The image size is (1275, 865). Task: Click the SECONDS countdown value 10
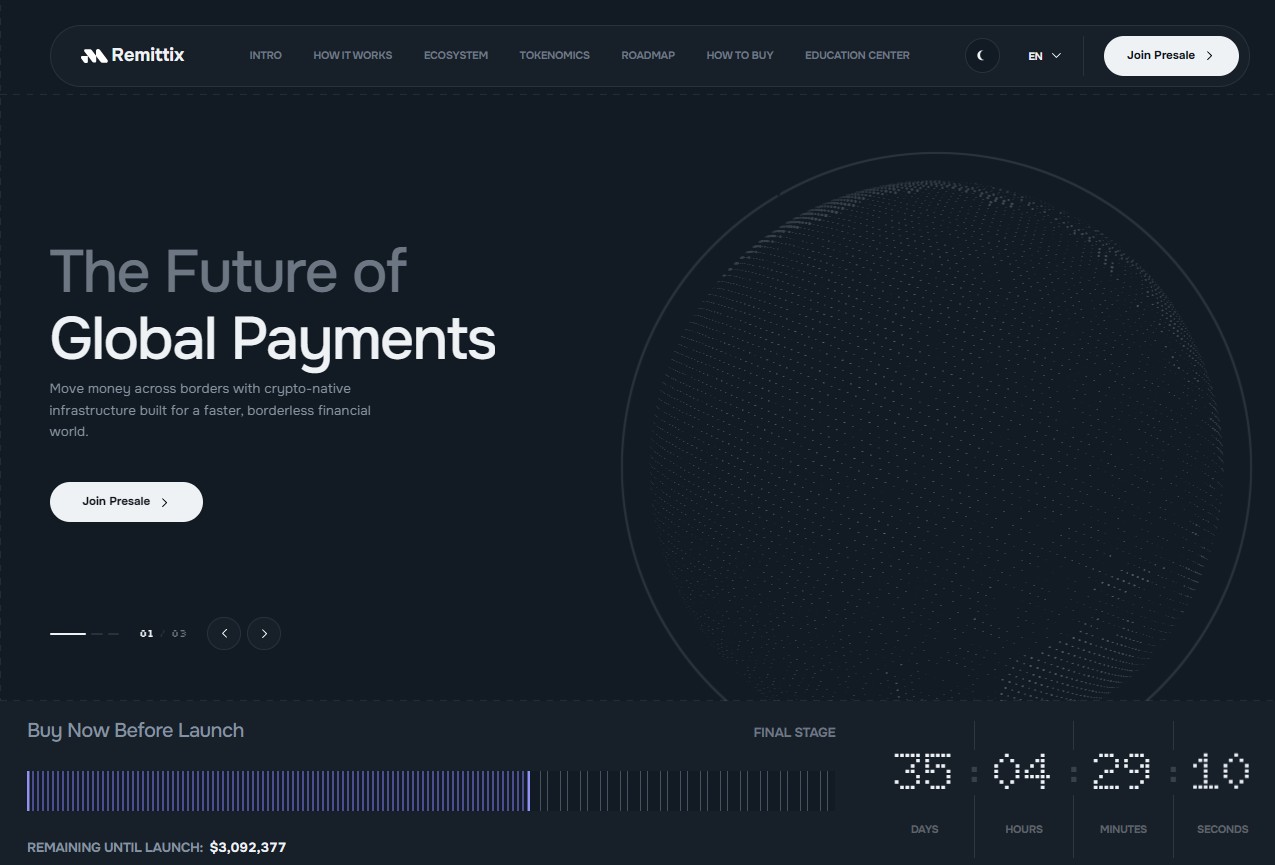(x=1221, y=772)
